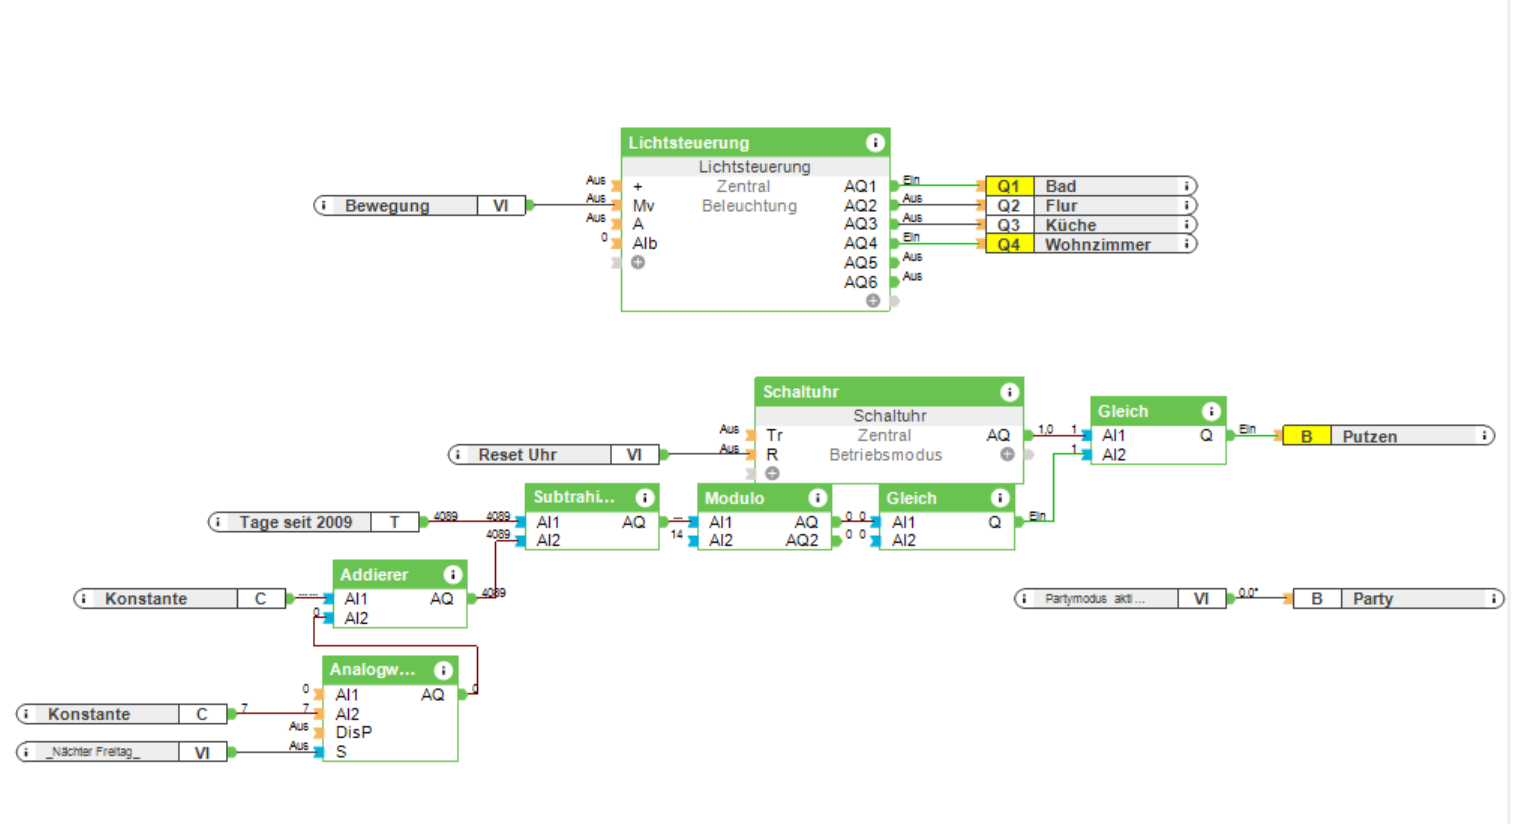Select the Q3 Küche output
This screenshot has height=824, width=1514.
tap(1091, 225)
